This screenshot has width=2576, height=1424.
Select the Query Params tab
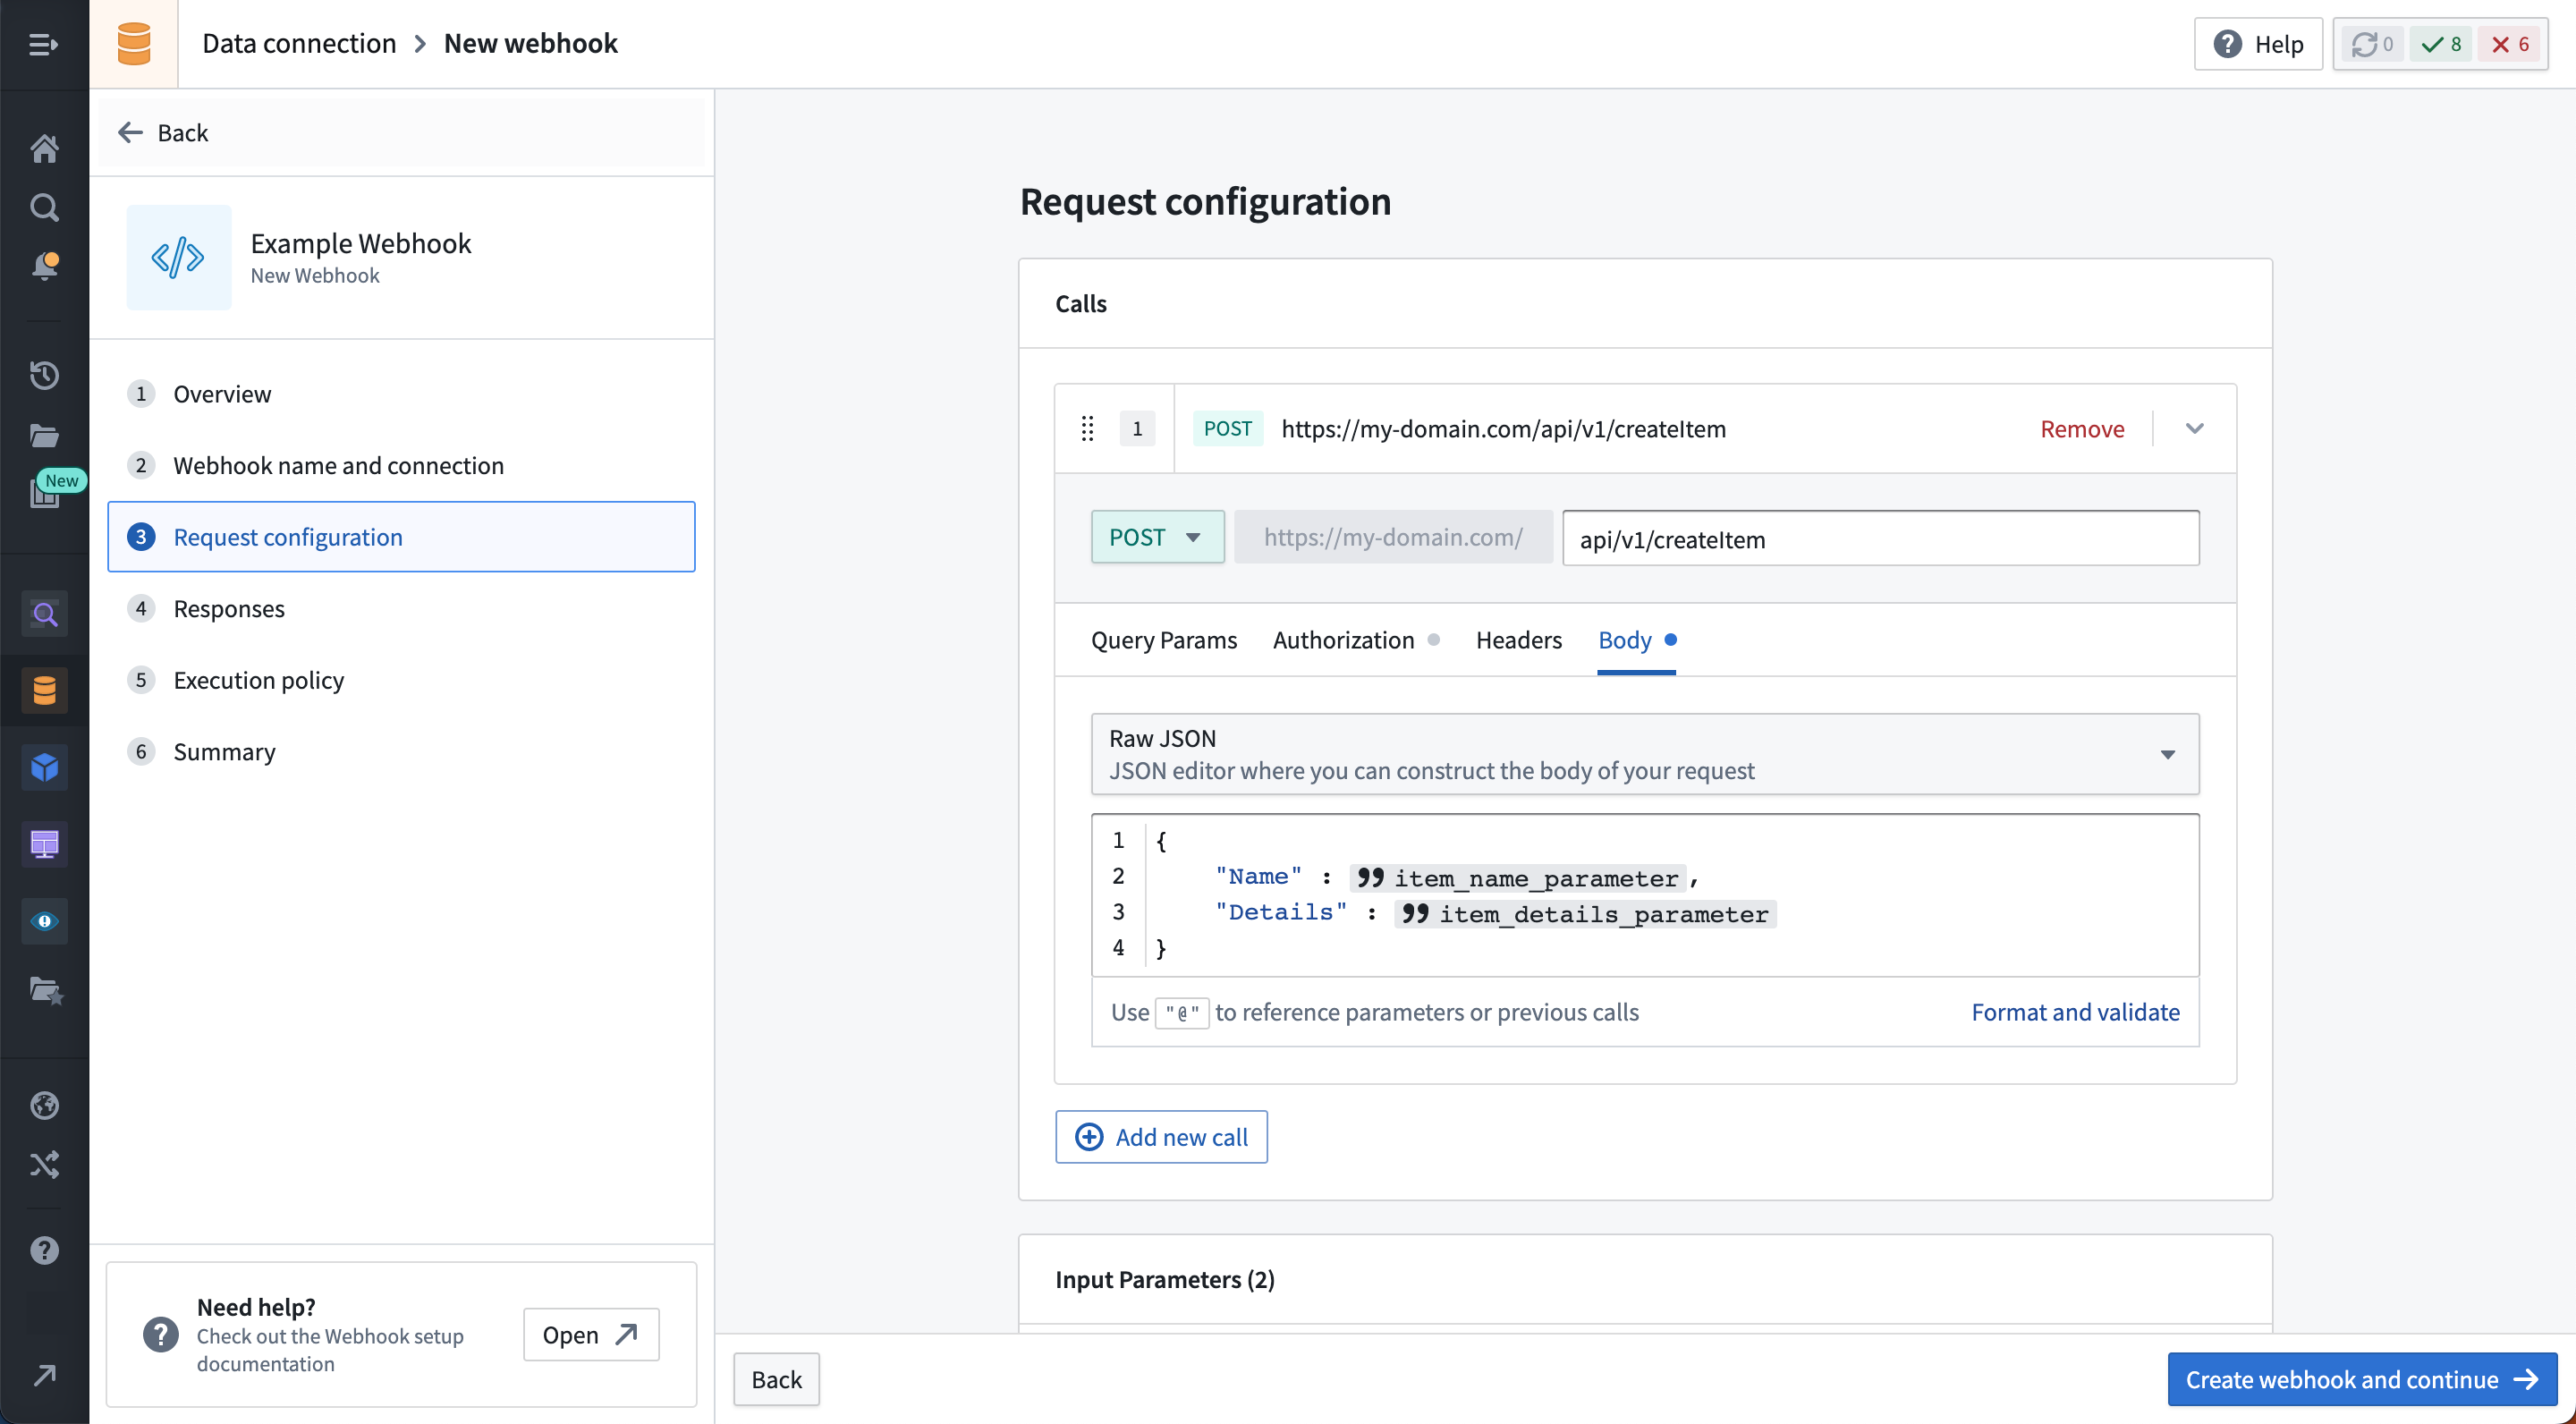point(1165,639)
